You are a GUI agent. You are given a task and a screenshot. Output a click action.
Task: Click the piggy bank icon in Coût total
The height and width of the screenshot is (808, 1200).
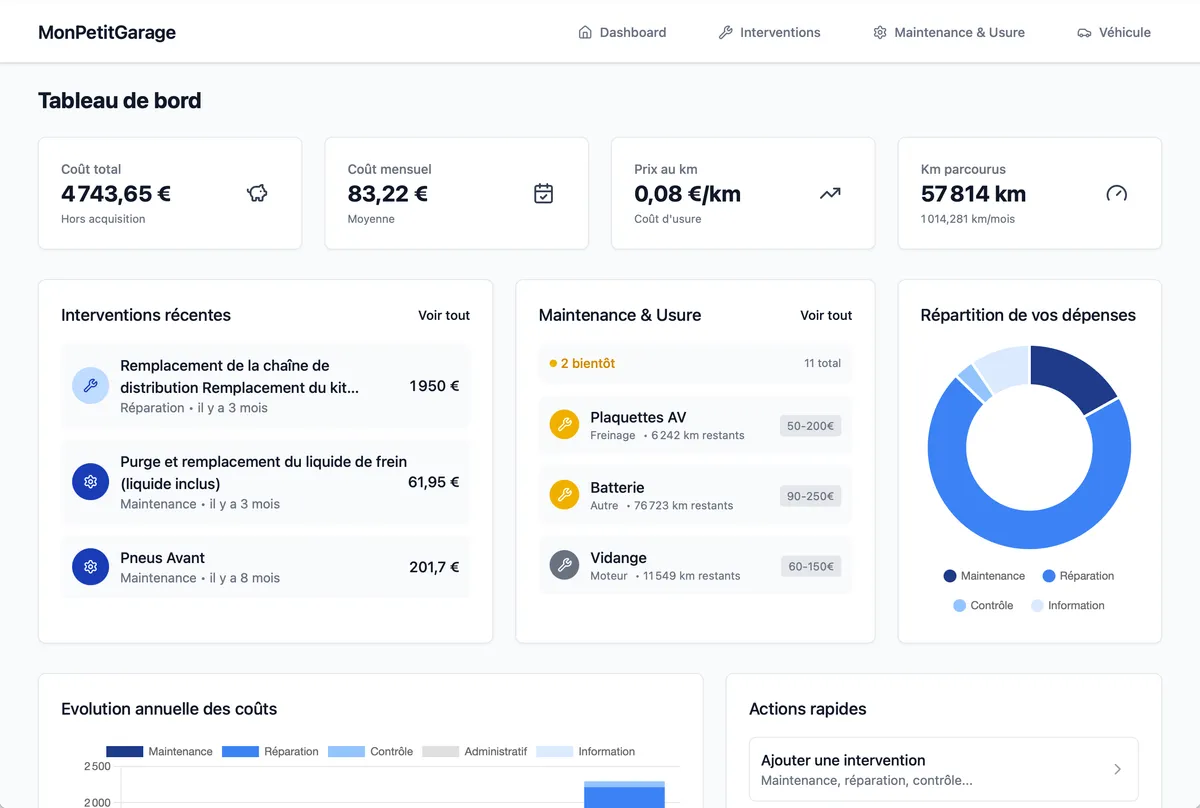tap(257, 193)
